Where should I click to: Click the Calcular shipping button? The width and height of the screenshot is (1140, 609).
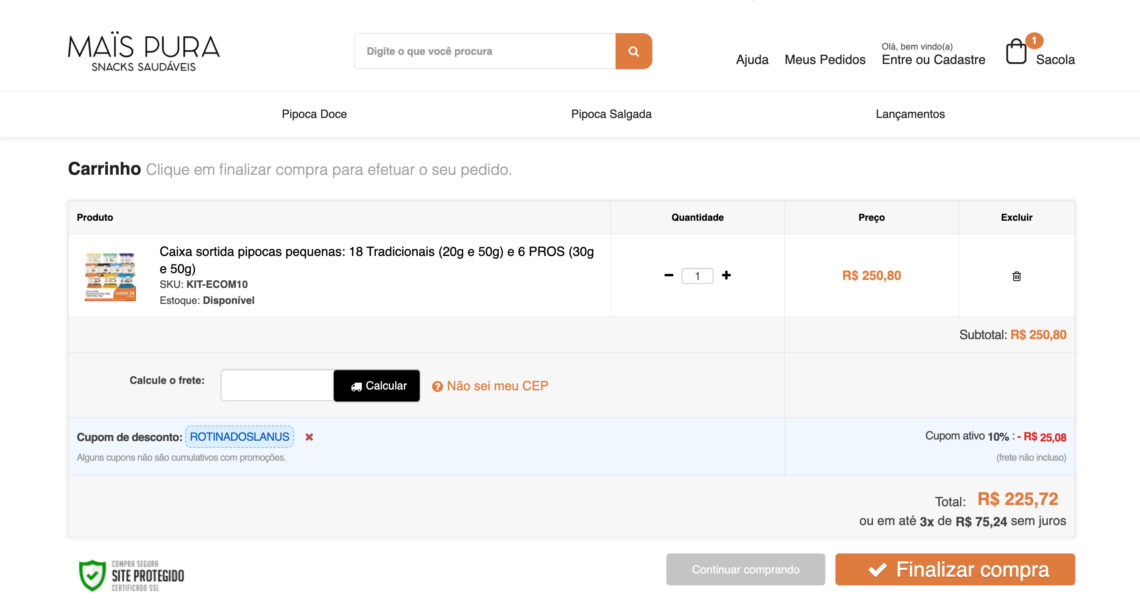377,385
